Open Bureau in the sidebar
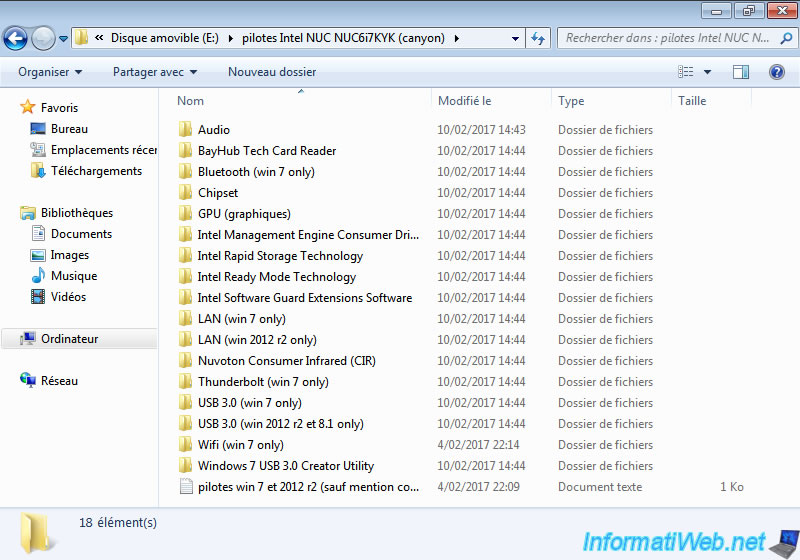 coord(59,129)
